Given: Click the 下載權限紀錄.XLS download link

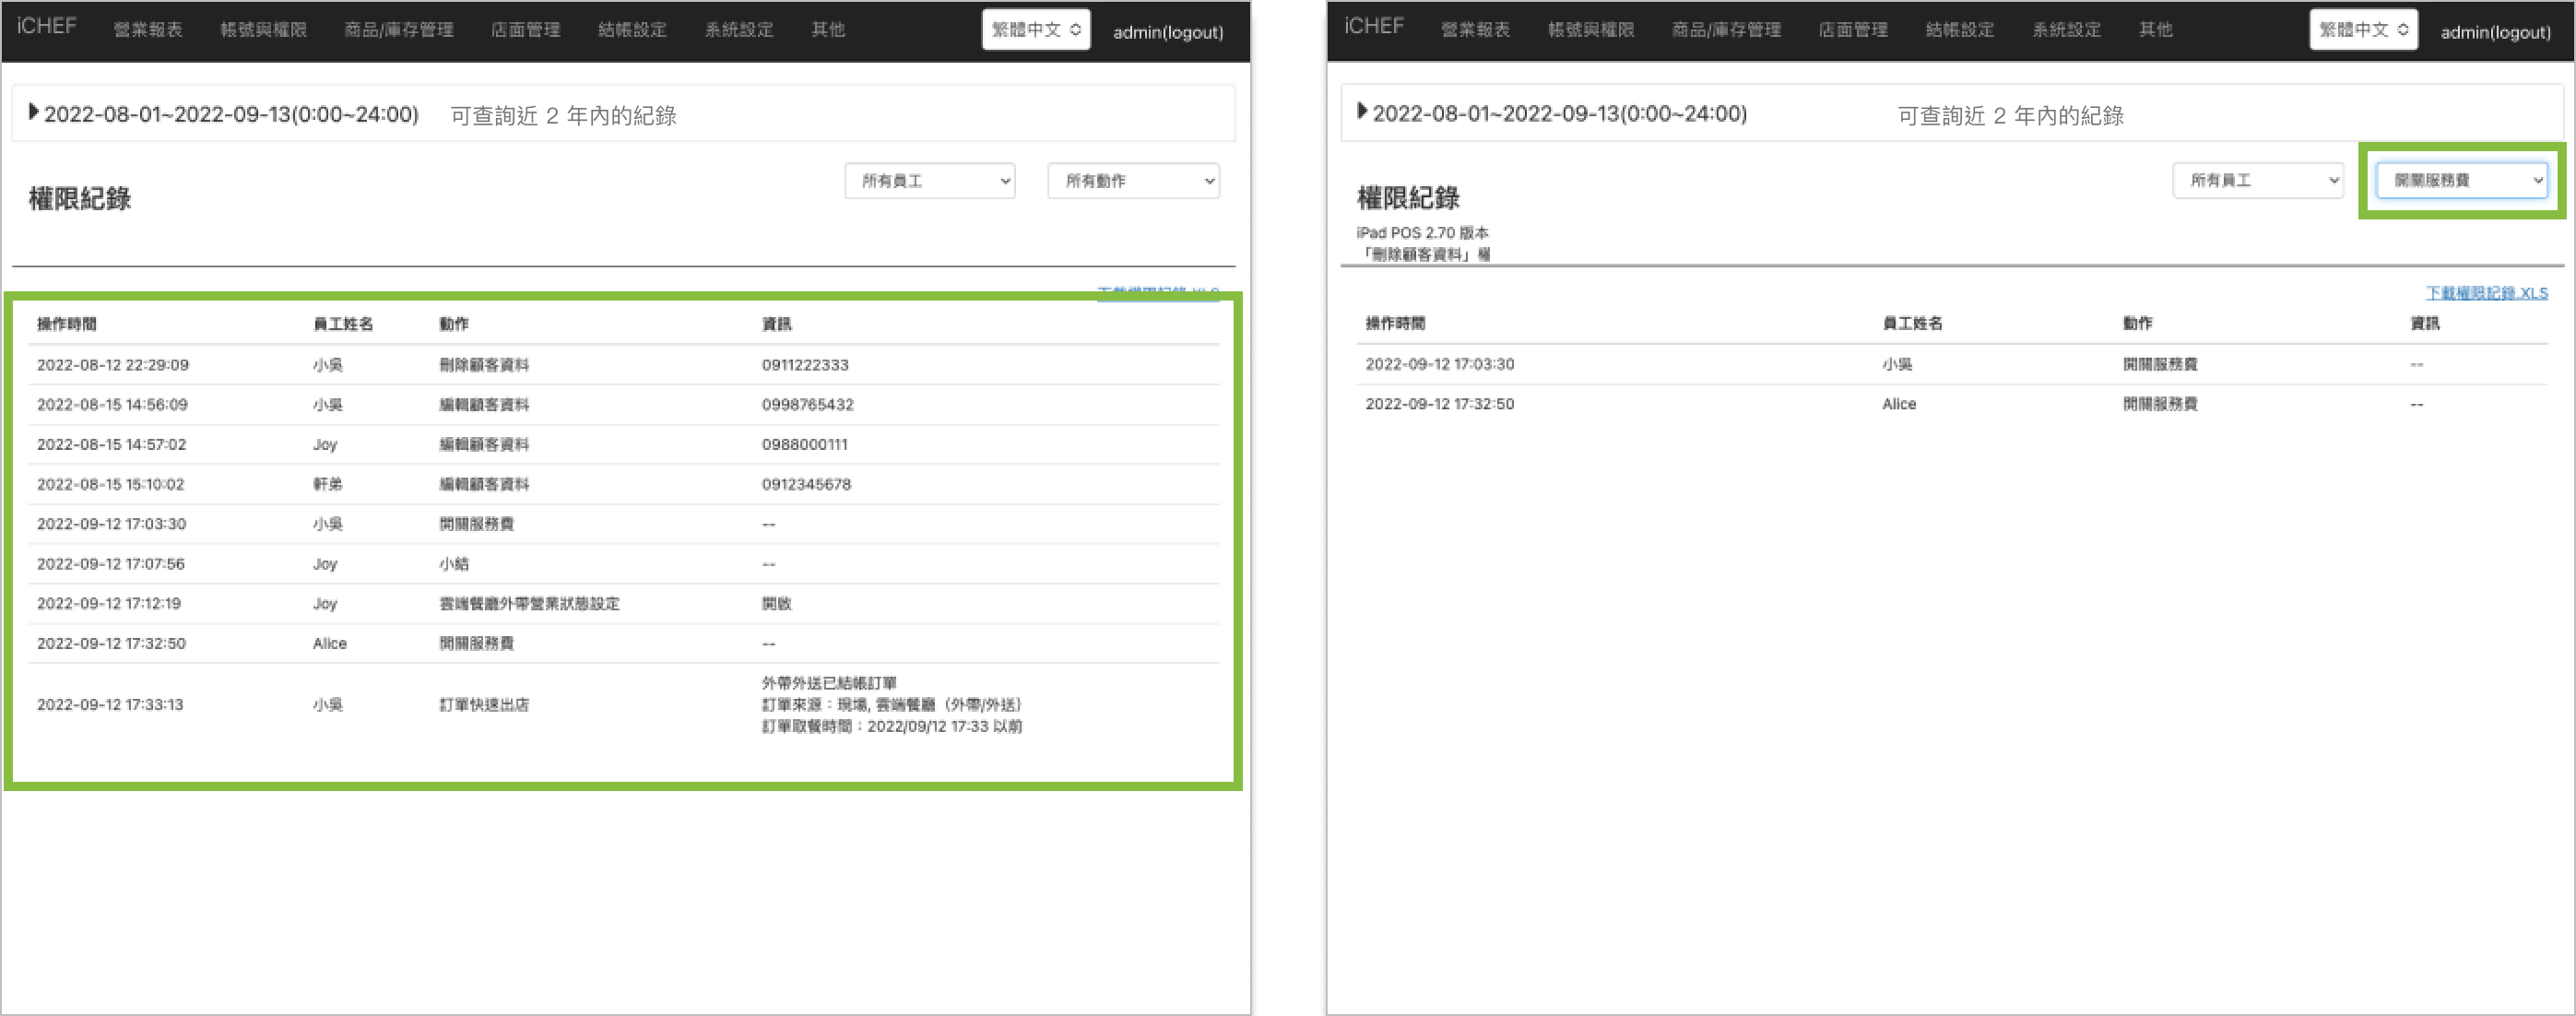Looking at the screenshot, I should point(2486,293).
